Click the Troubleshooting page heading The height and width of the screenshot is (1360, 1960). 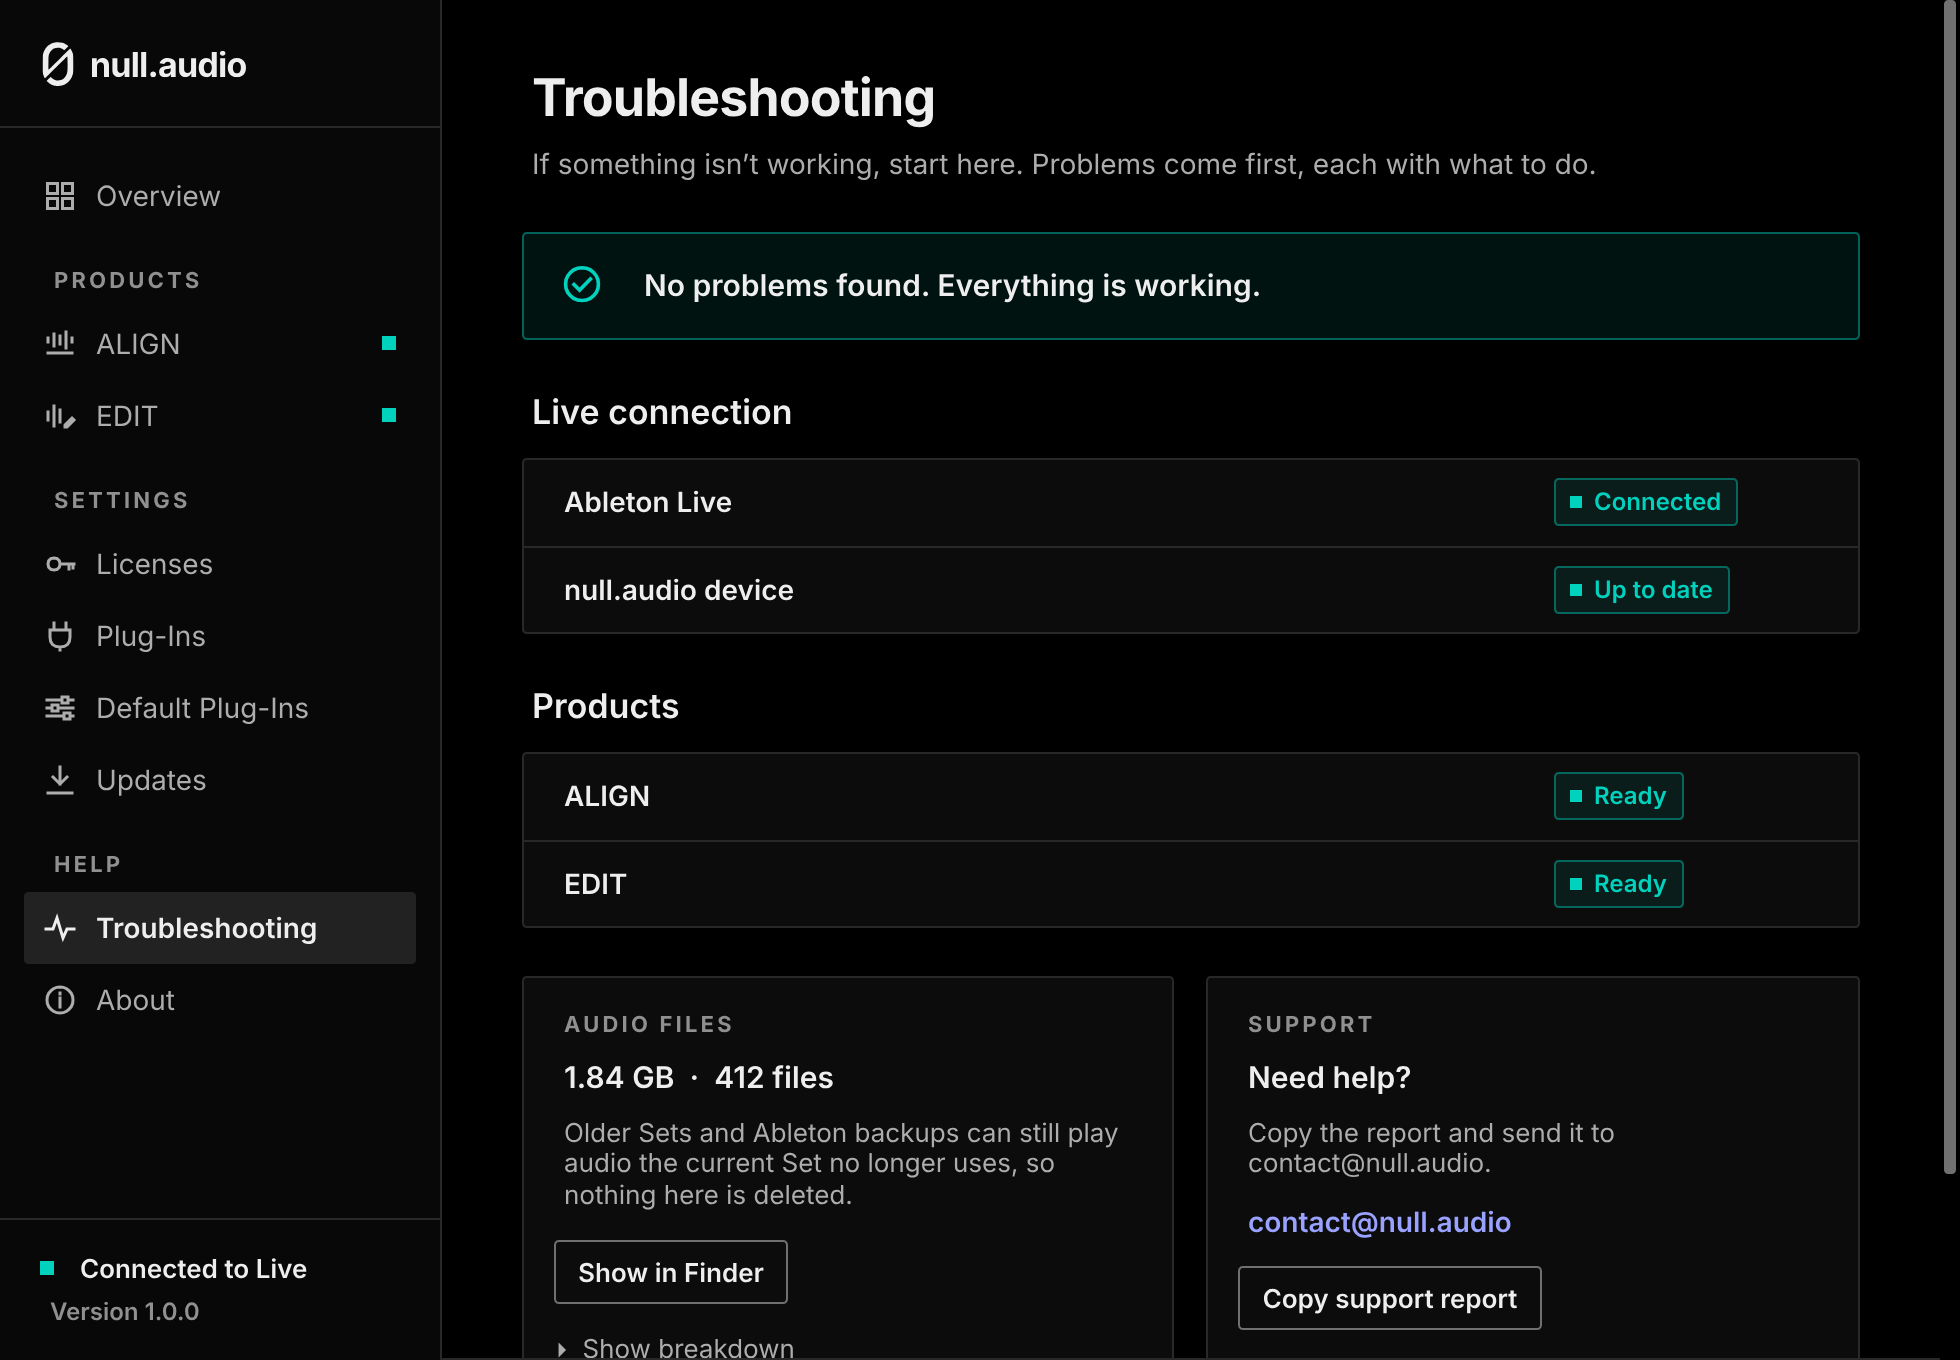(734, 98)
